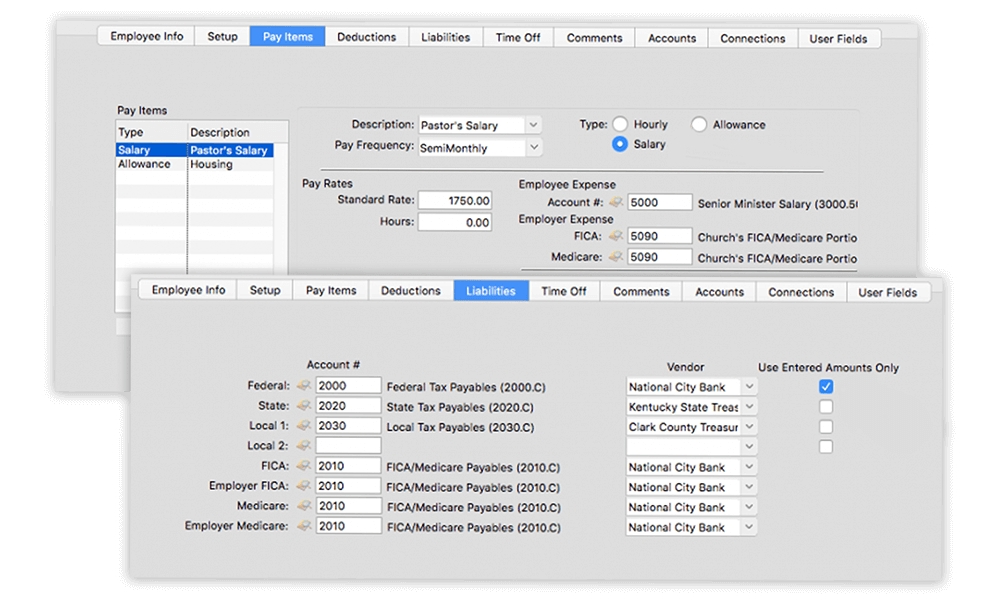1000x600 pixels.
Task: Switch to Time Off tab in front window
Action: pyautogui.click(x=564, y=291)
